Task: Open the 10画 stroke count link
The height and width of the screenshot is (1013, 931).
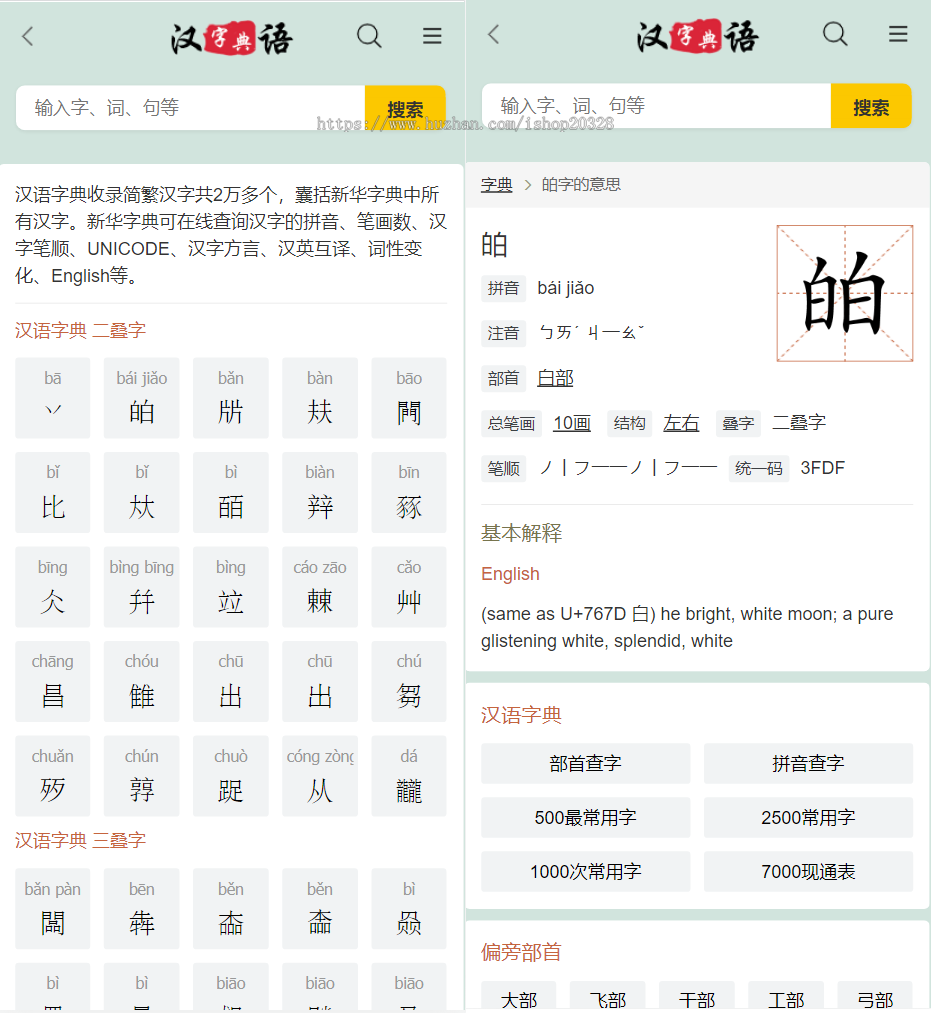Action: tap(572, 423)
